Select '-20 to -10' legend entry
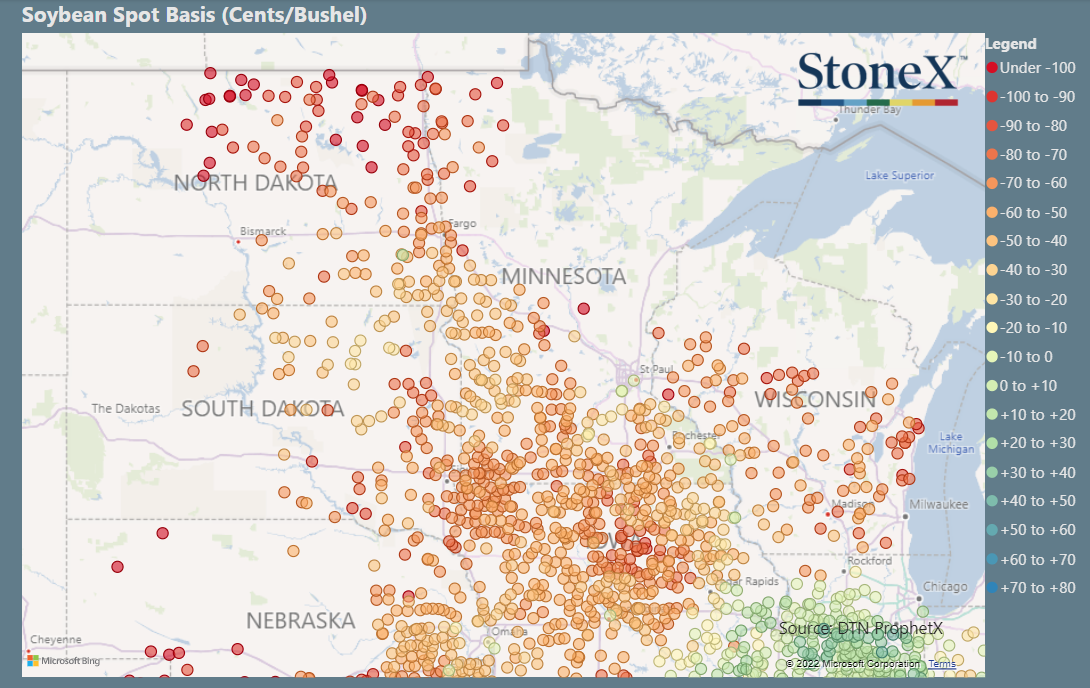 click(1027, 328)
